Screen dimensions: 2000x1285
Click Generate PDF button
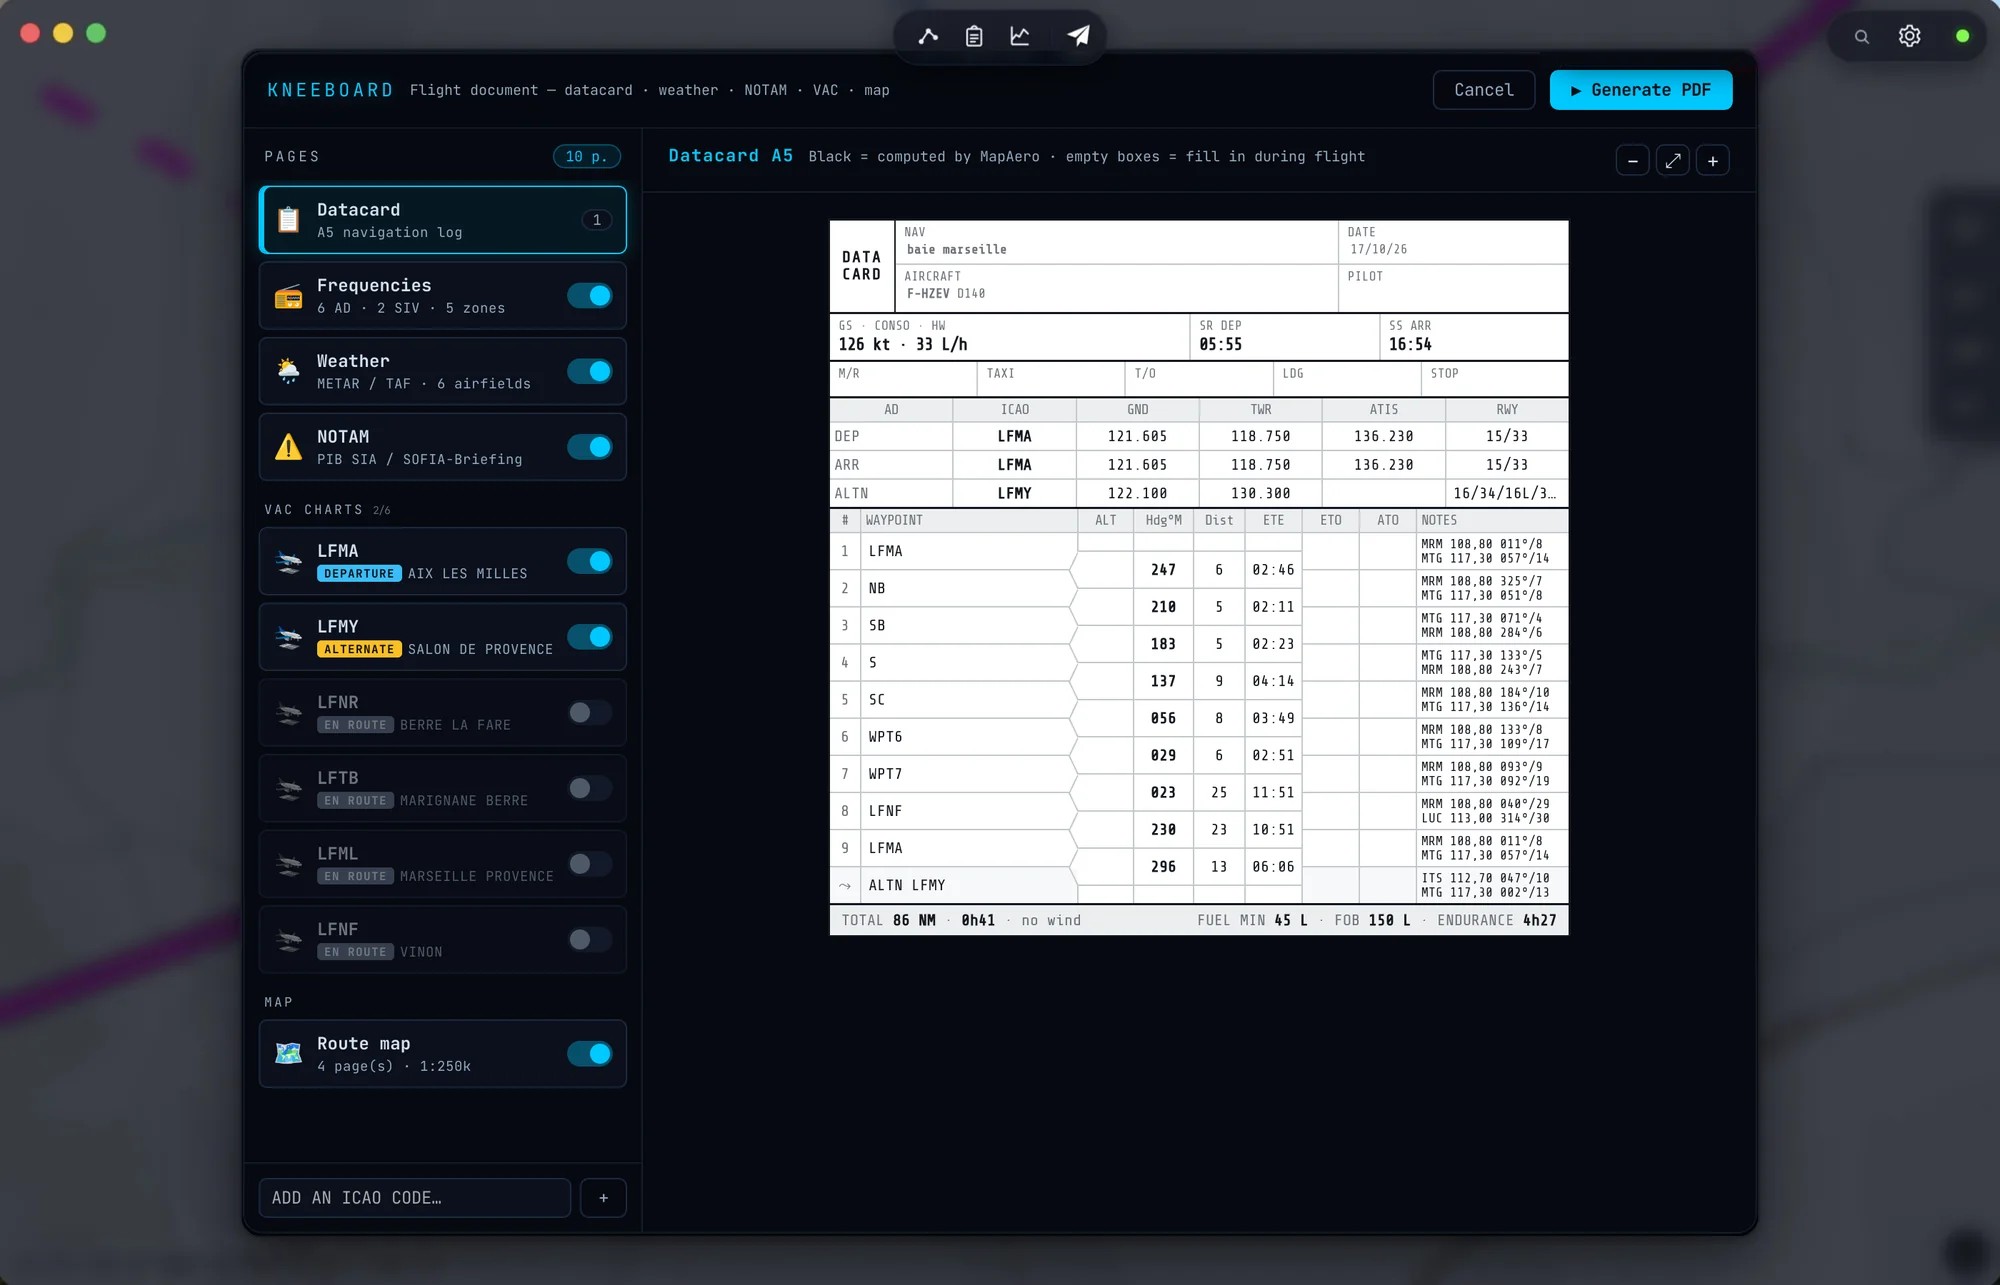coord(1641,90)
